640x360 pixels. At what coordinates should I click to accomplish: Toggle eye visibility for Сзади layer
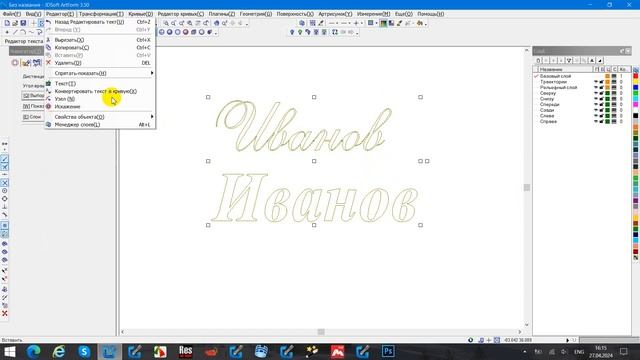tap(596, 110)
